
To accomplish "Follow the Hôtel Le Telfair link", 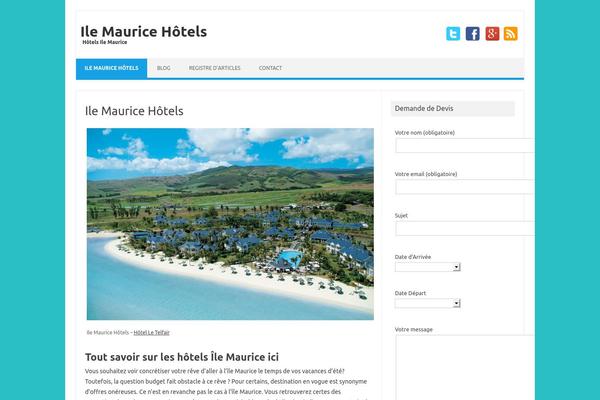I will (x=152, y=332).
